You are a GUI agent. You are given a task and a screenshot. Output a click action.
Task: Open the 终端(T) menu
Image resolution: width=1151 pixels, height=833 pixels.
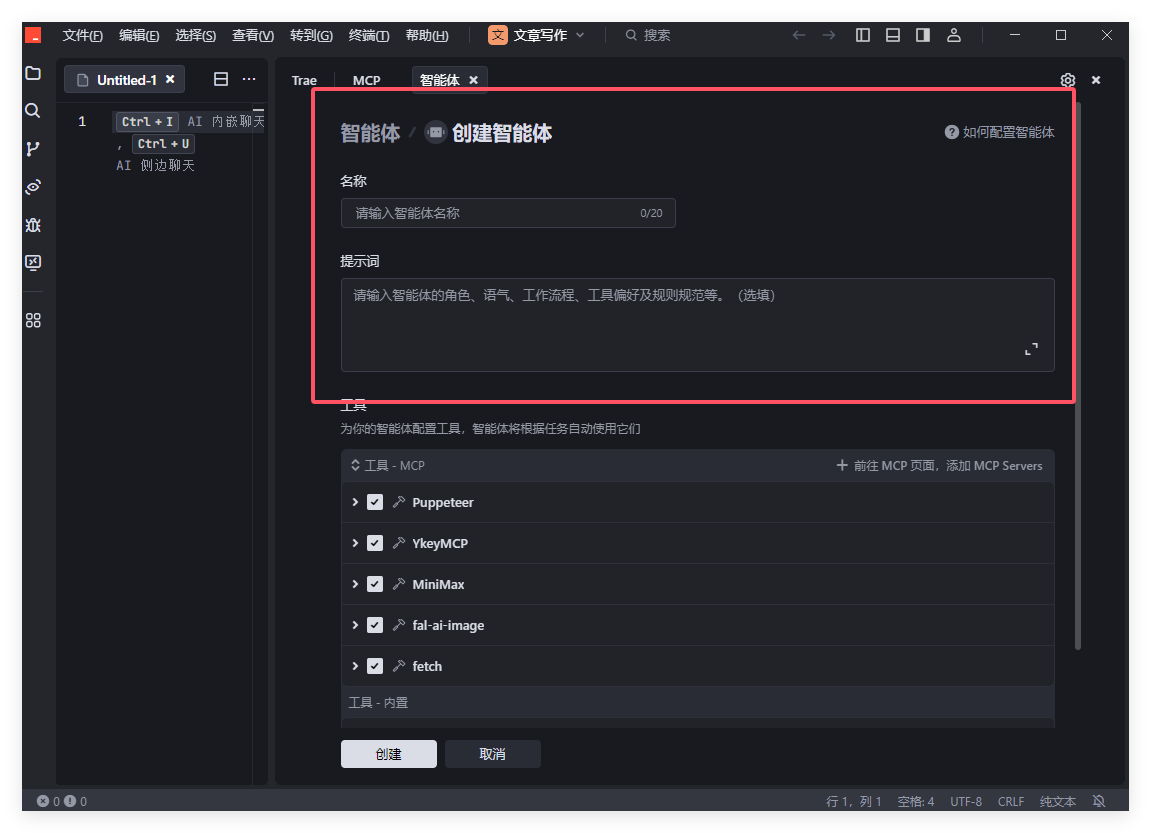coord(369,35)
